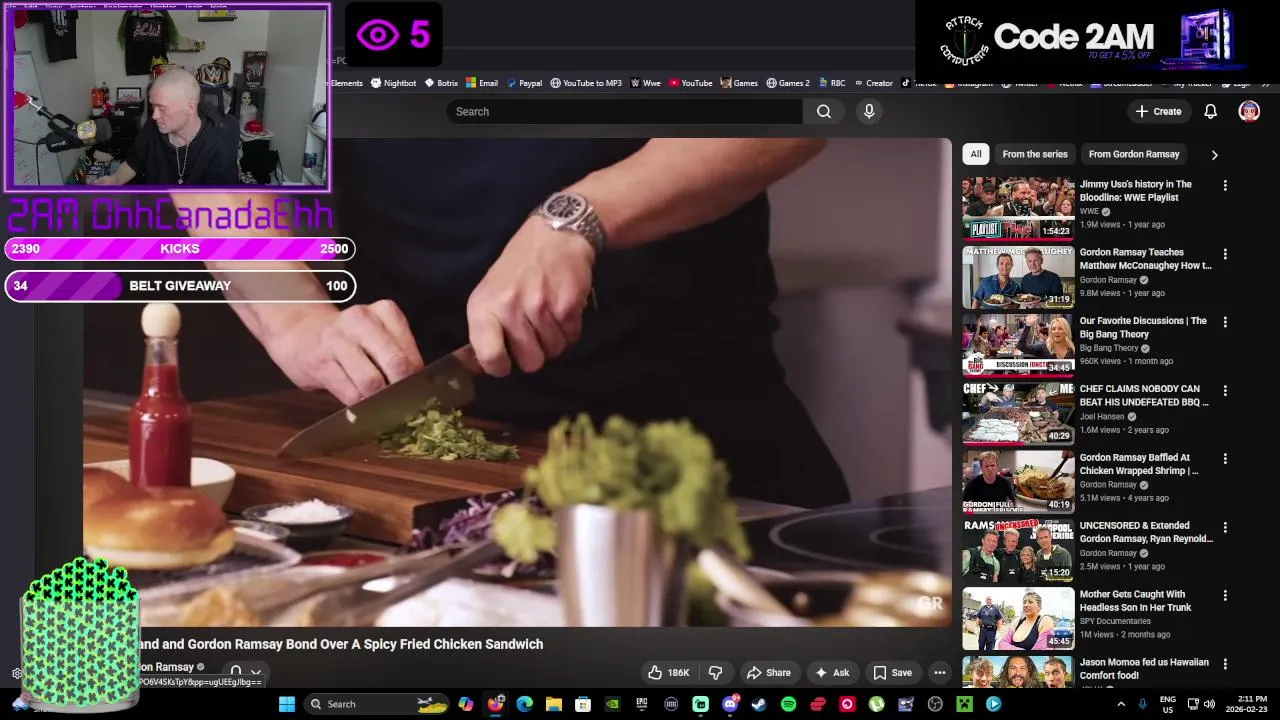Dislike the video with thumbs-down button
The width and height of the screenshot is (1280, 720).
(715, 673)
